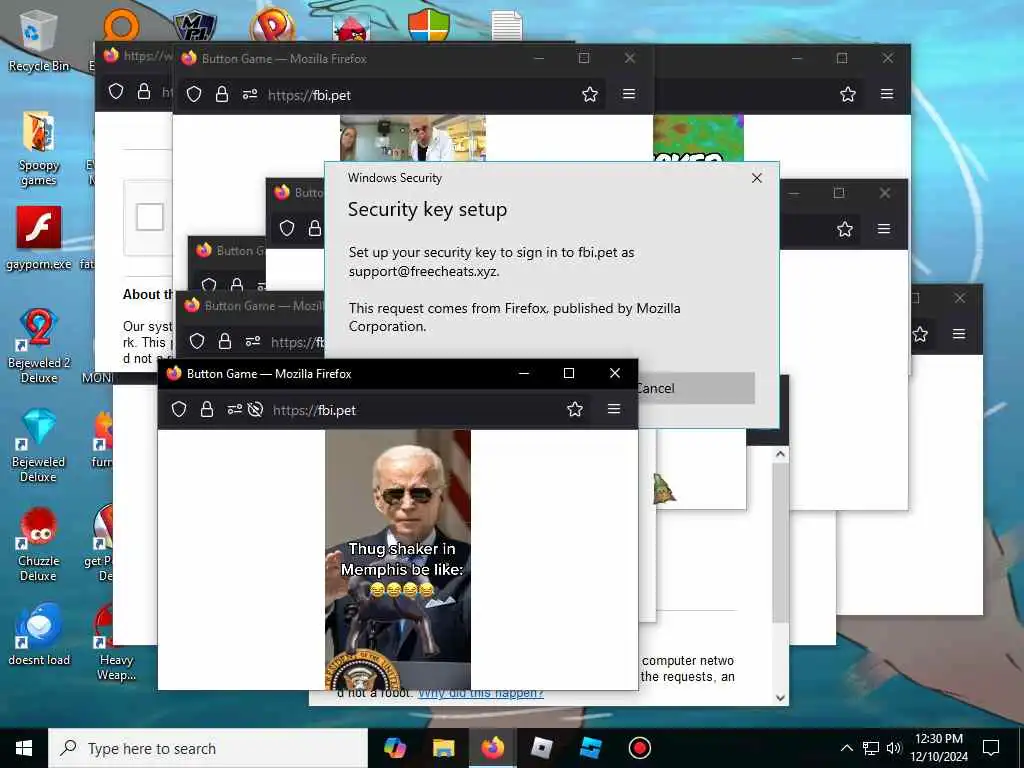Image resolution: width=1024 pixels, height=768 pixels.
Task: Click the 'Type here to search' box
Action: pos(208,748)
